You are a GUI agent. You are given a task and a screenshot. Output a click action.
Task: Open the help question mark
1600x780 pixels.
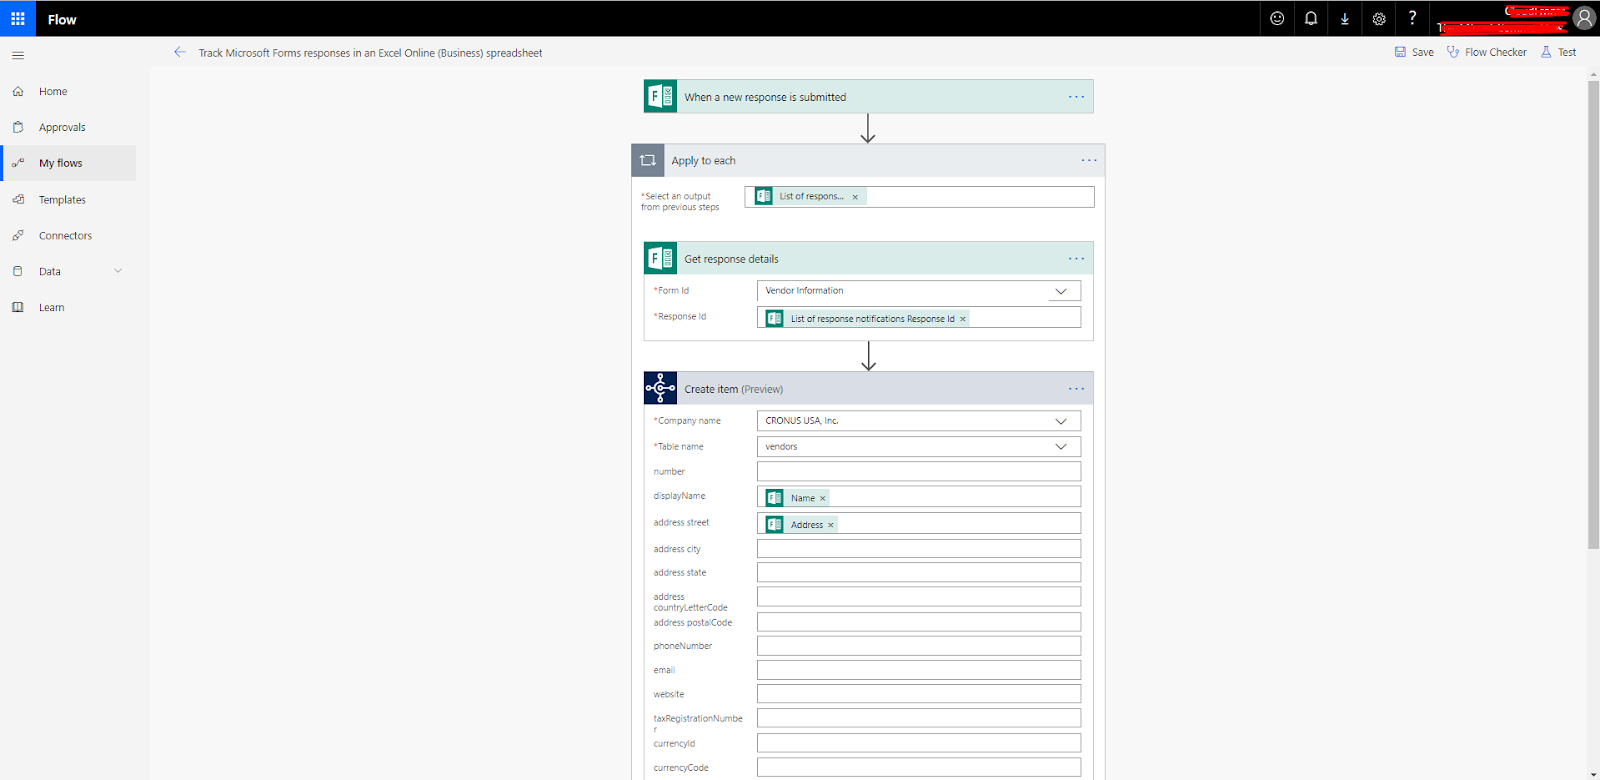(x=1412, y=18)
